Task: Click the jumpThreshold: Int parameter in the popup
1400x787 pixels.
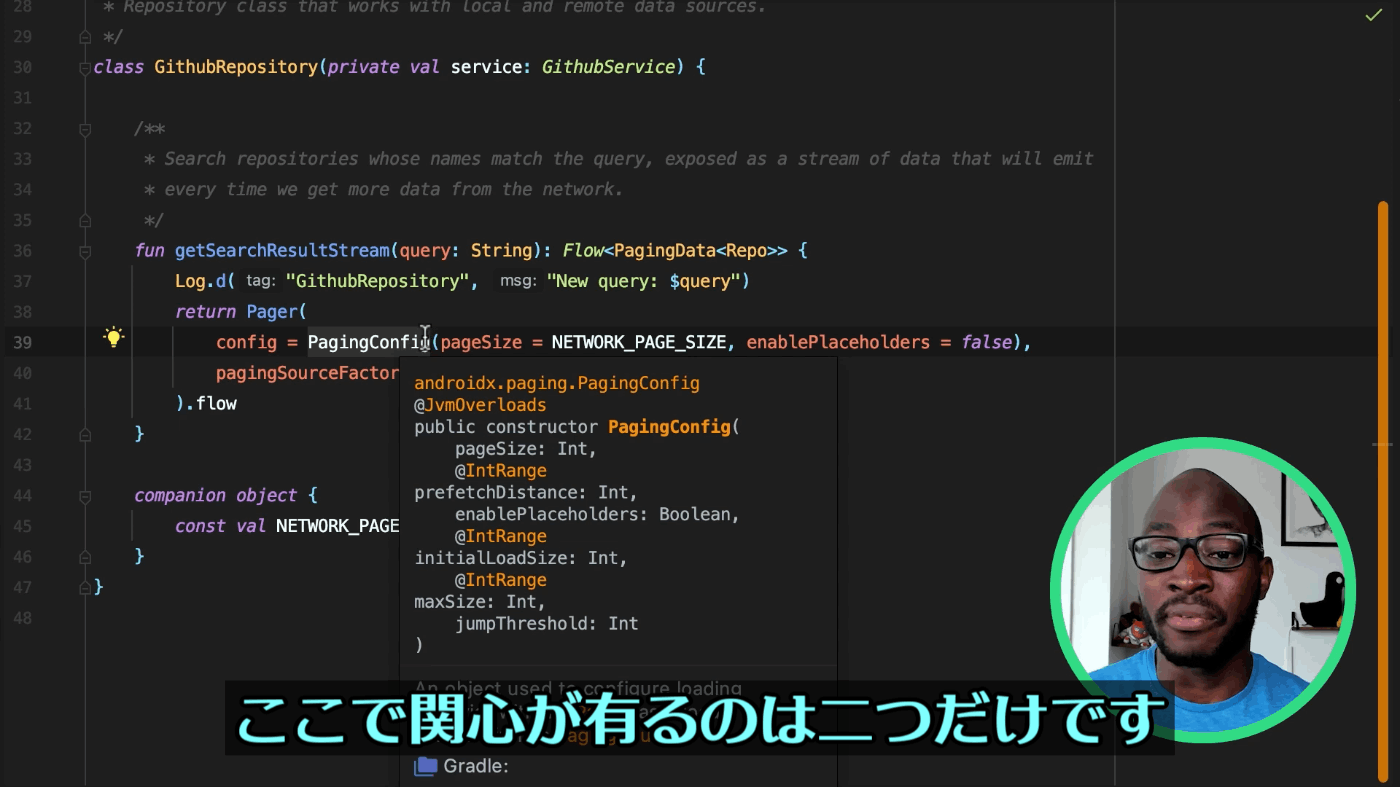Action: coord(546,624)
